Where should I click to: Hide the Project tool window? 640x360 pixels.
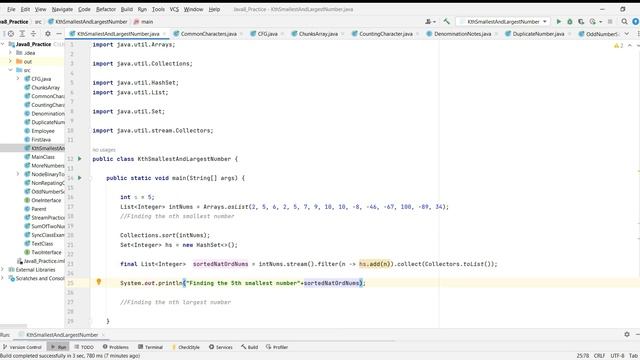tap(59, 34)
